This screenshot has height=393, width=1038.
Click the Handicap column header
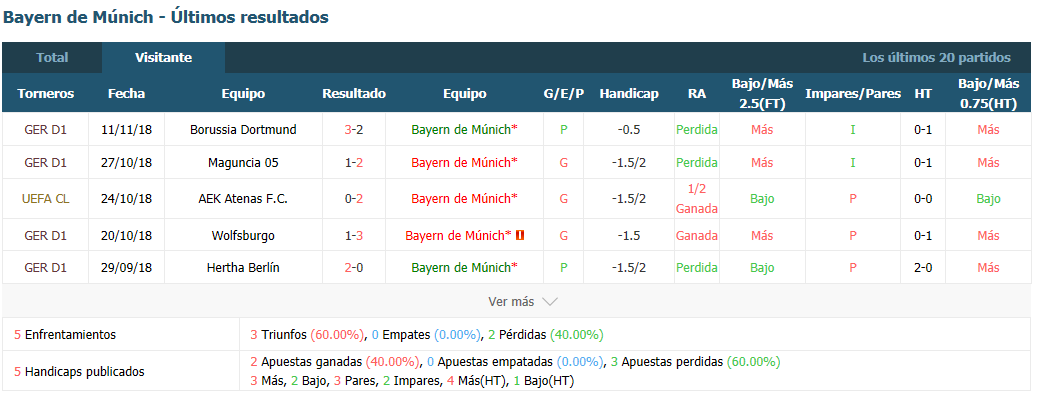point(629,93)
